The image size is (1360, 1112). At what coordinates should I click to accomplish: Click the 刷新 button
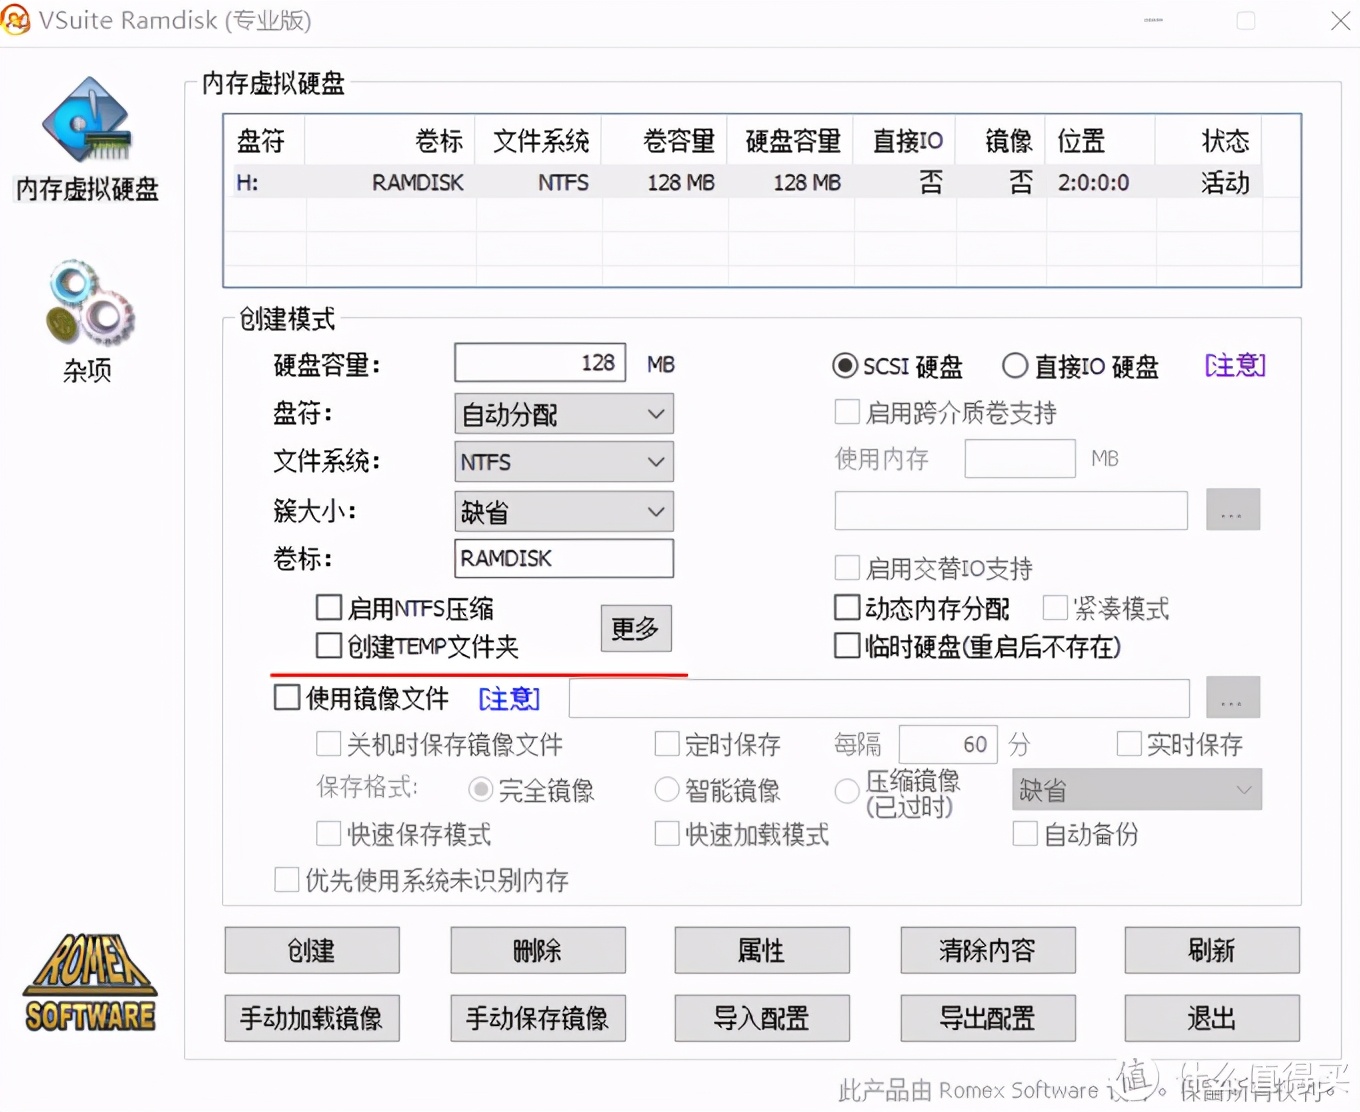pyautogui.click(x=1211, y=950)
